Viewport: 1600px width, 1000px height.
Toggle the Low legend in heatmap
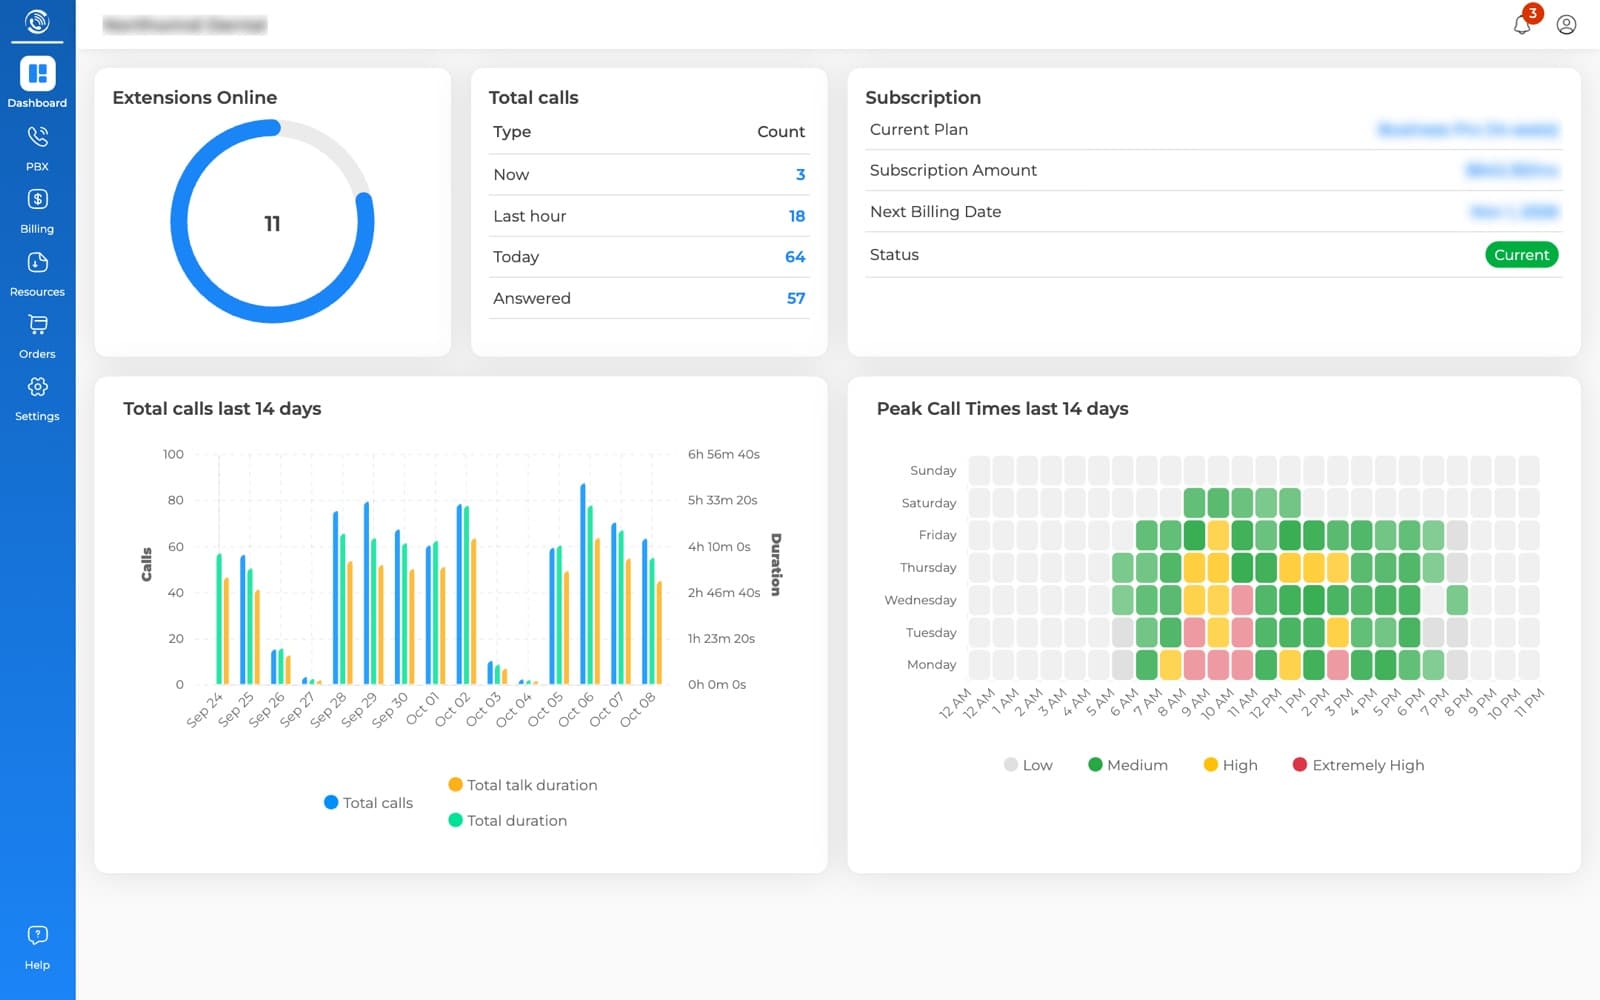point(1028,765)
